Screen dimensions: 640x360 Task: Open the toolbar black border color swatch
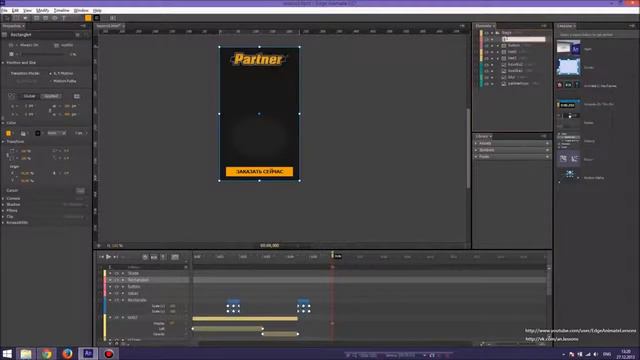tap(97, 18)
